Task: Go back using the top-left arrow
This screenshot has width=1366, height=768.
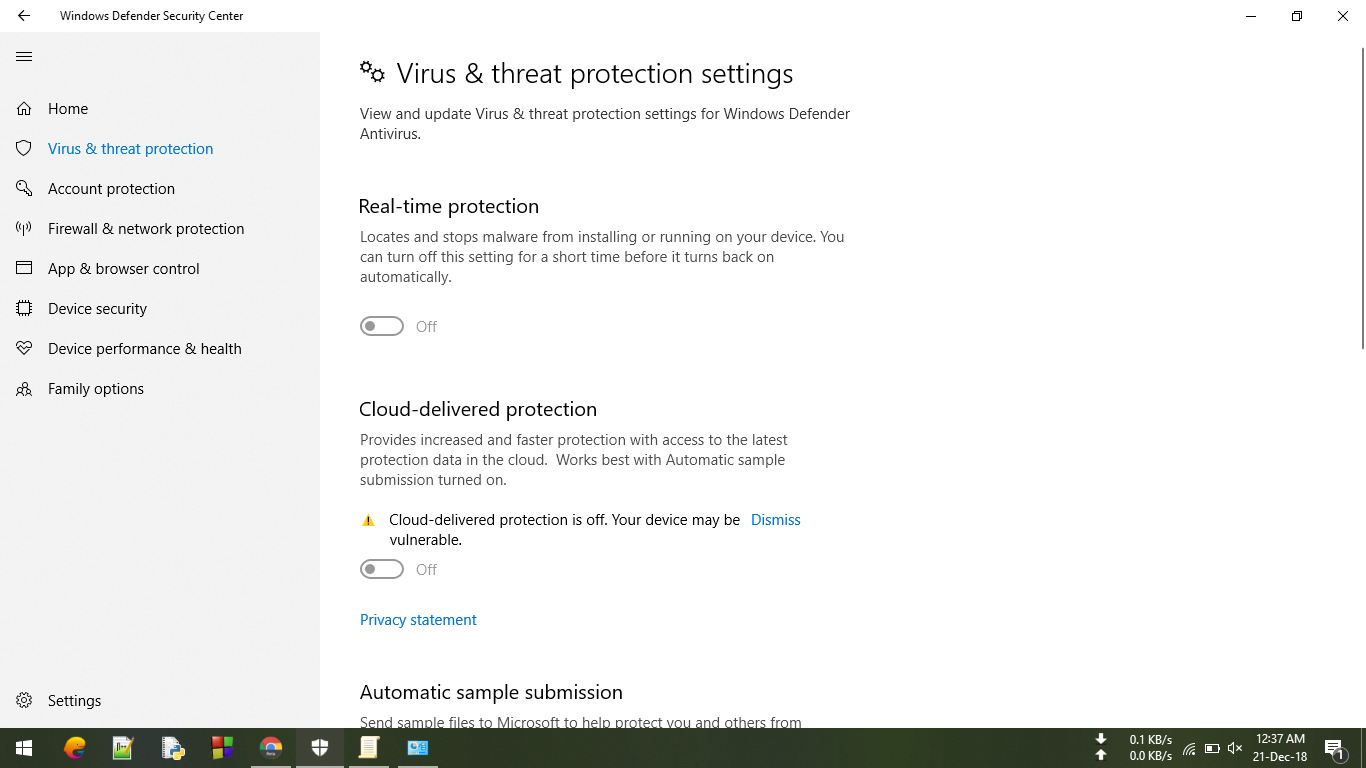Action: tap(24, 16)
